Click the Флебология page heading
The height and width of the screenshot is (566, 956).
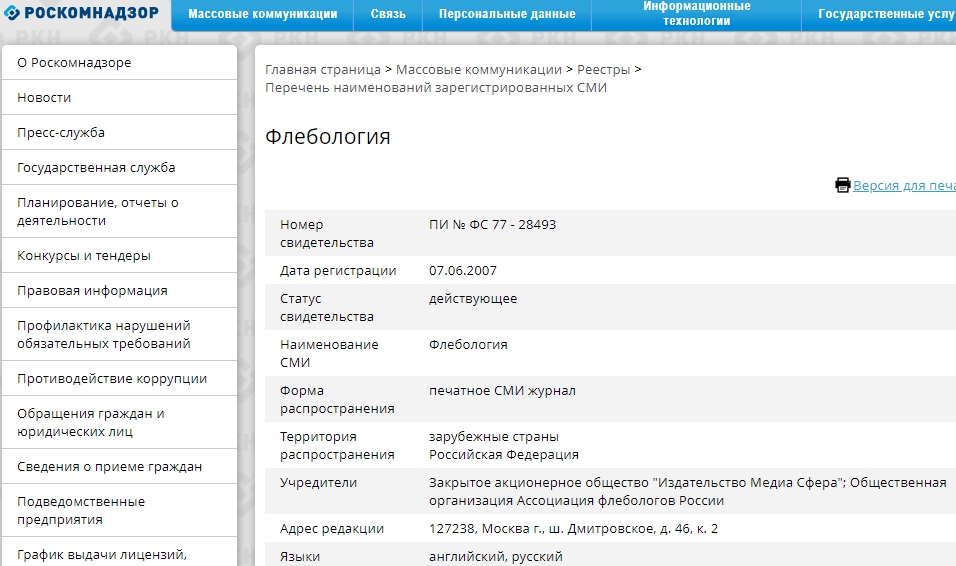click(327, 137)
